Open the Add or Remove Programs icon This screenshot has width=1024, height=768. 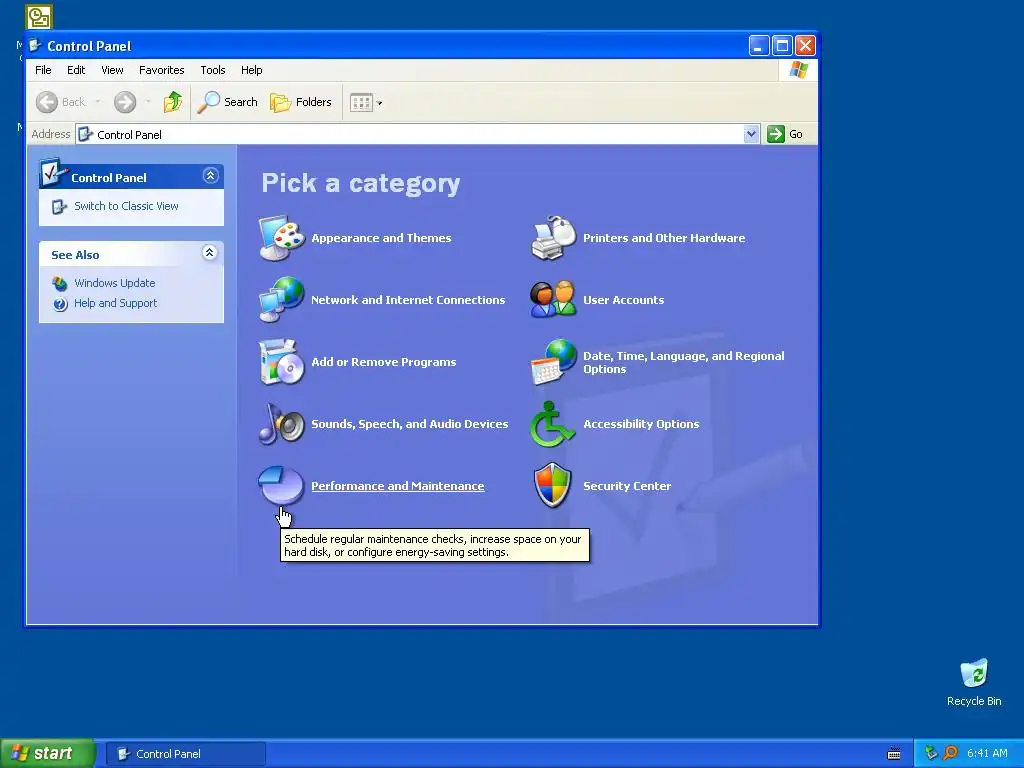pyautogui.click(x=281, y=362)
